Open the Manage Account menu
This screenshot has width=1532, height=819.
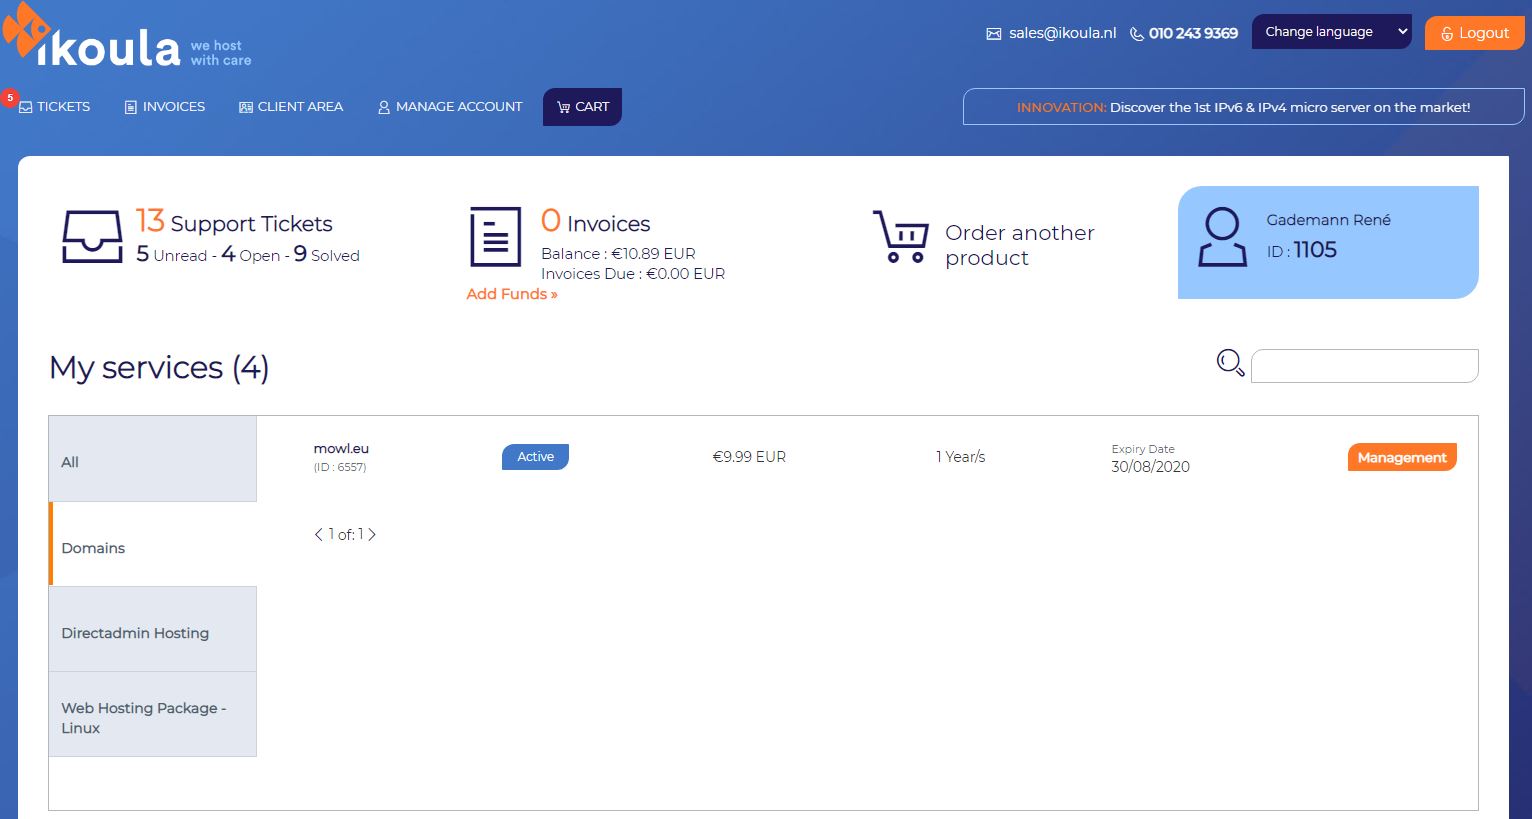point(450,107)
